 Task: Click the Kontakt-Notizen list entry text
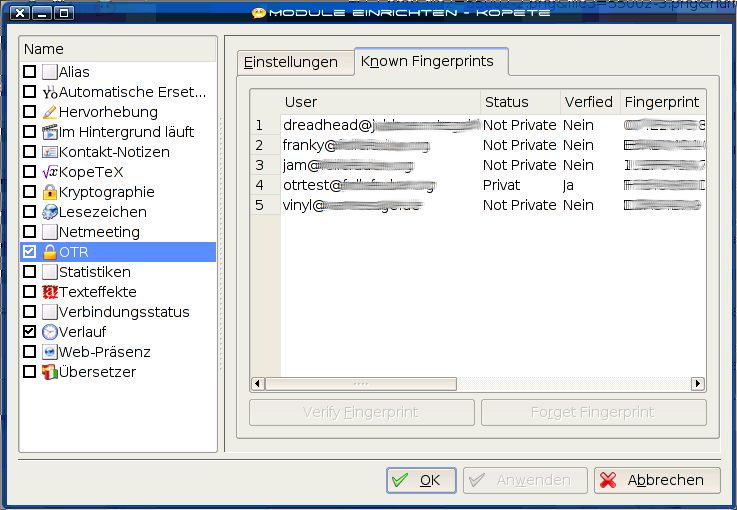click(114, 152)
